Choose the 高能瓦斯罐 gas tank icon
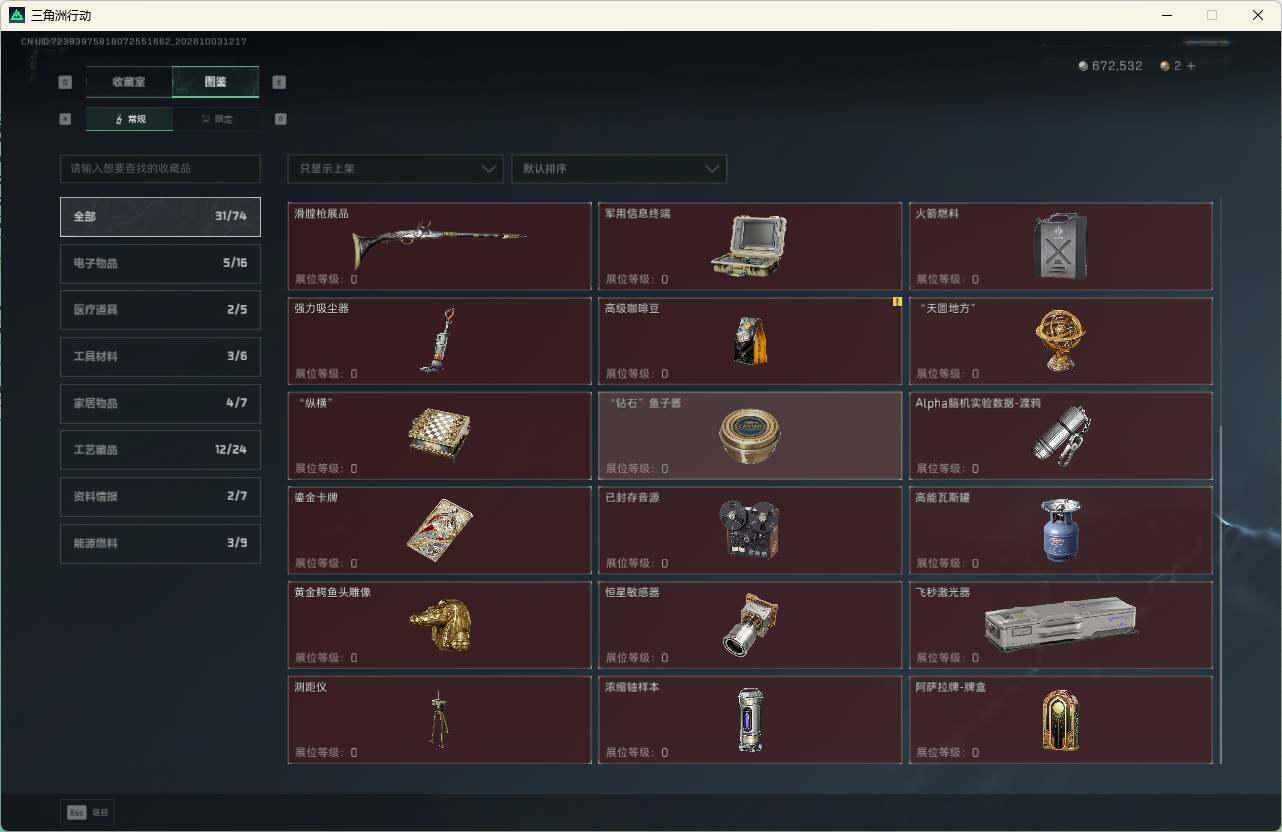This screenshot has width=1282, height=832. pyautogui.click(x=1060, y=530)
